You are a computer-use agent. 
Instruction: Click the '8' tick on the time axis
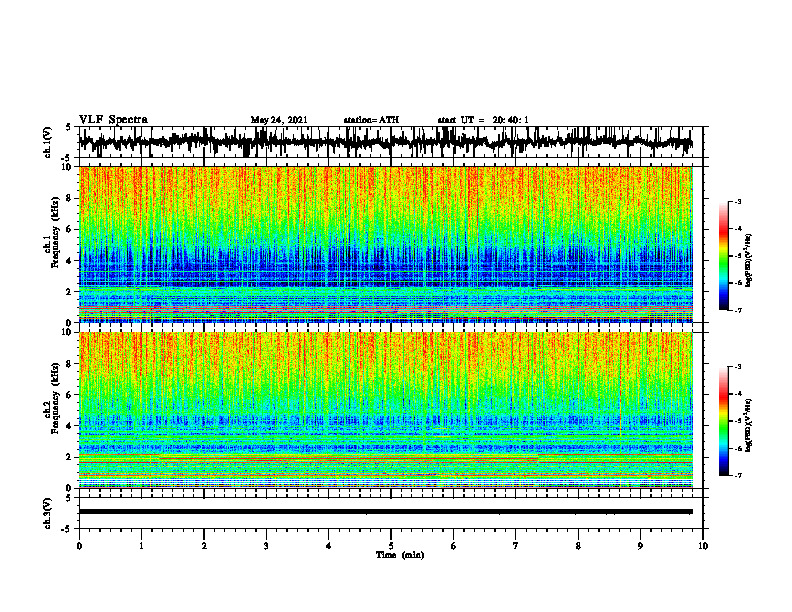pyautogui.click(x=578, y=546)
